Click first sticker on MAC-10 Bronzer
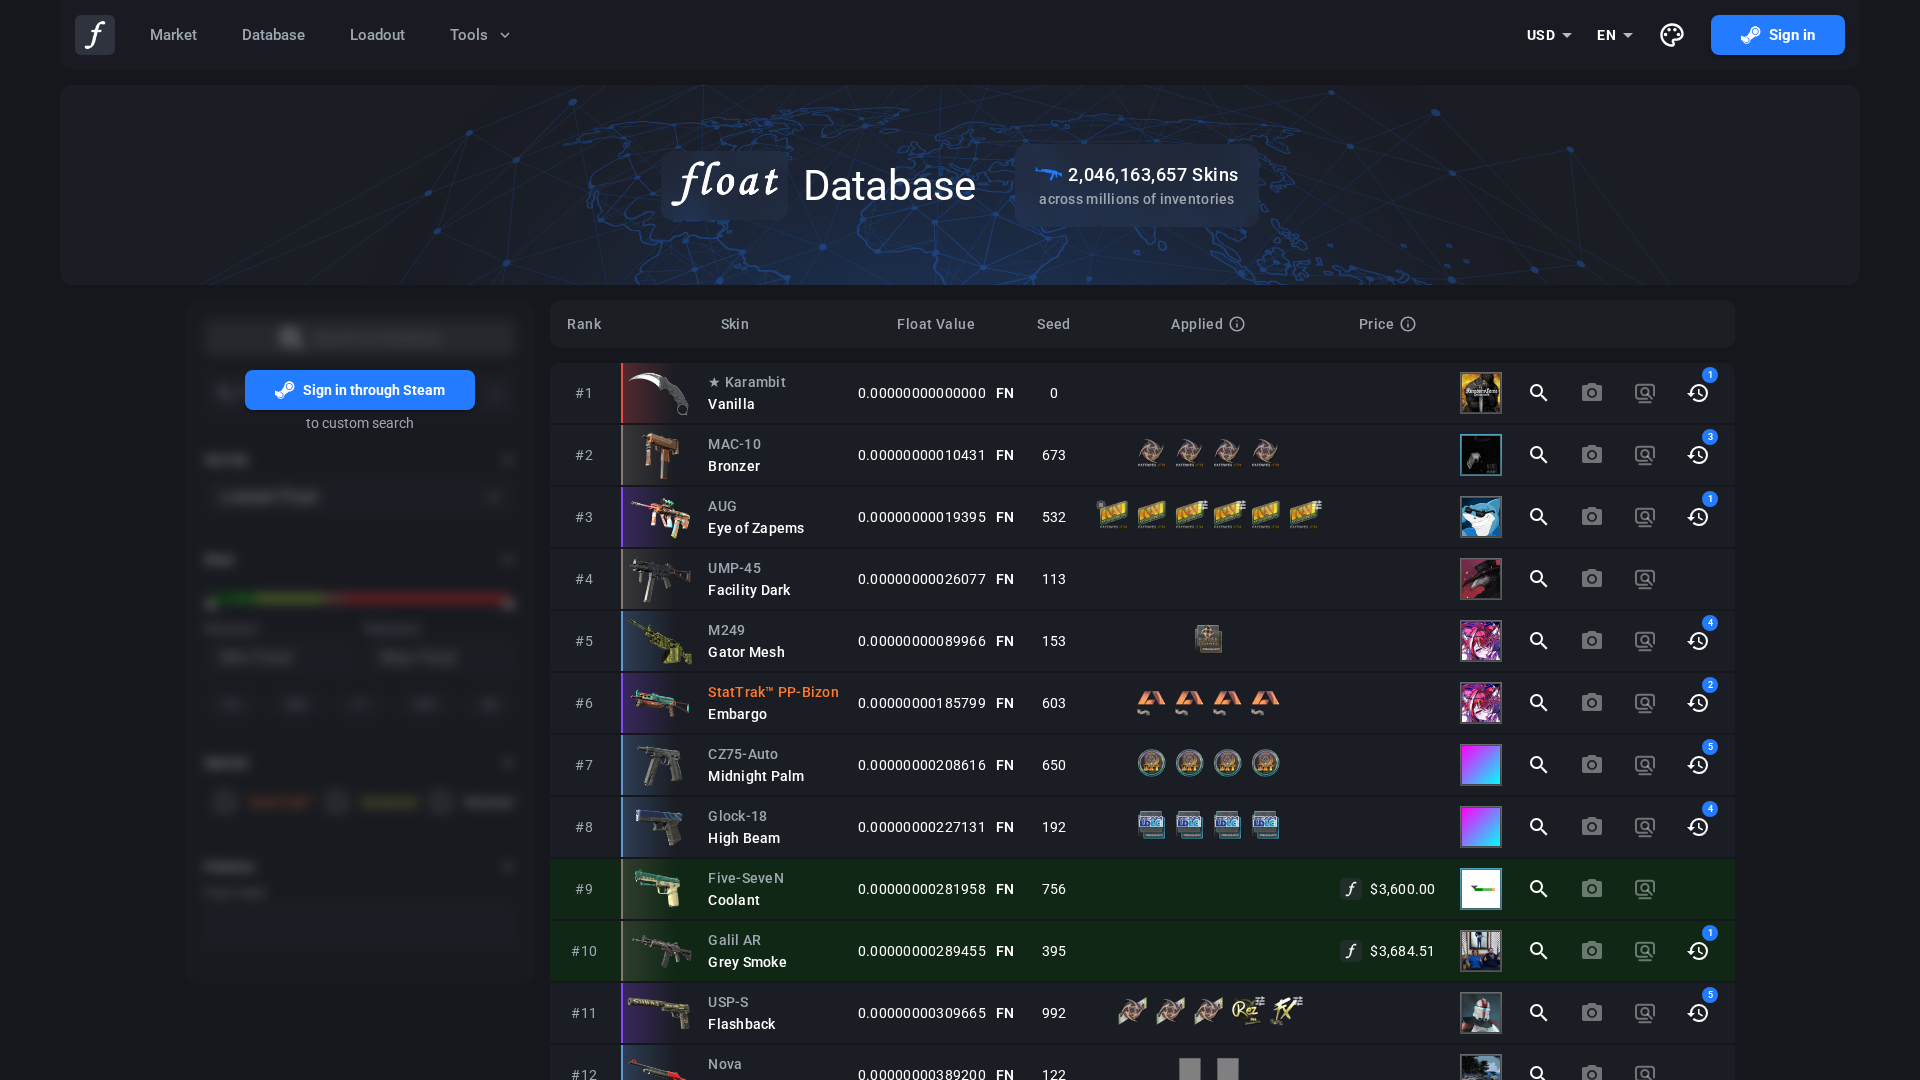 [x=1151, y=453]
